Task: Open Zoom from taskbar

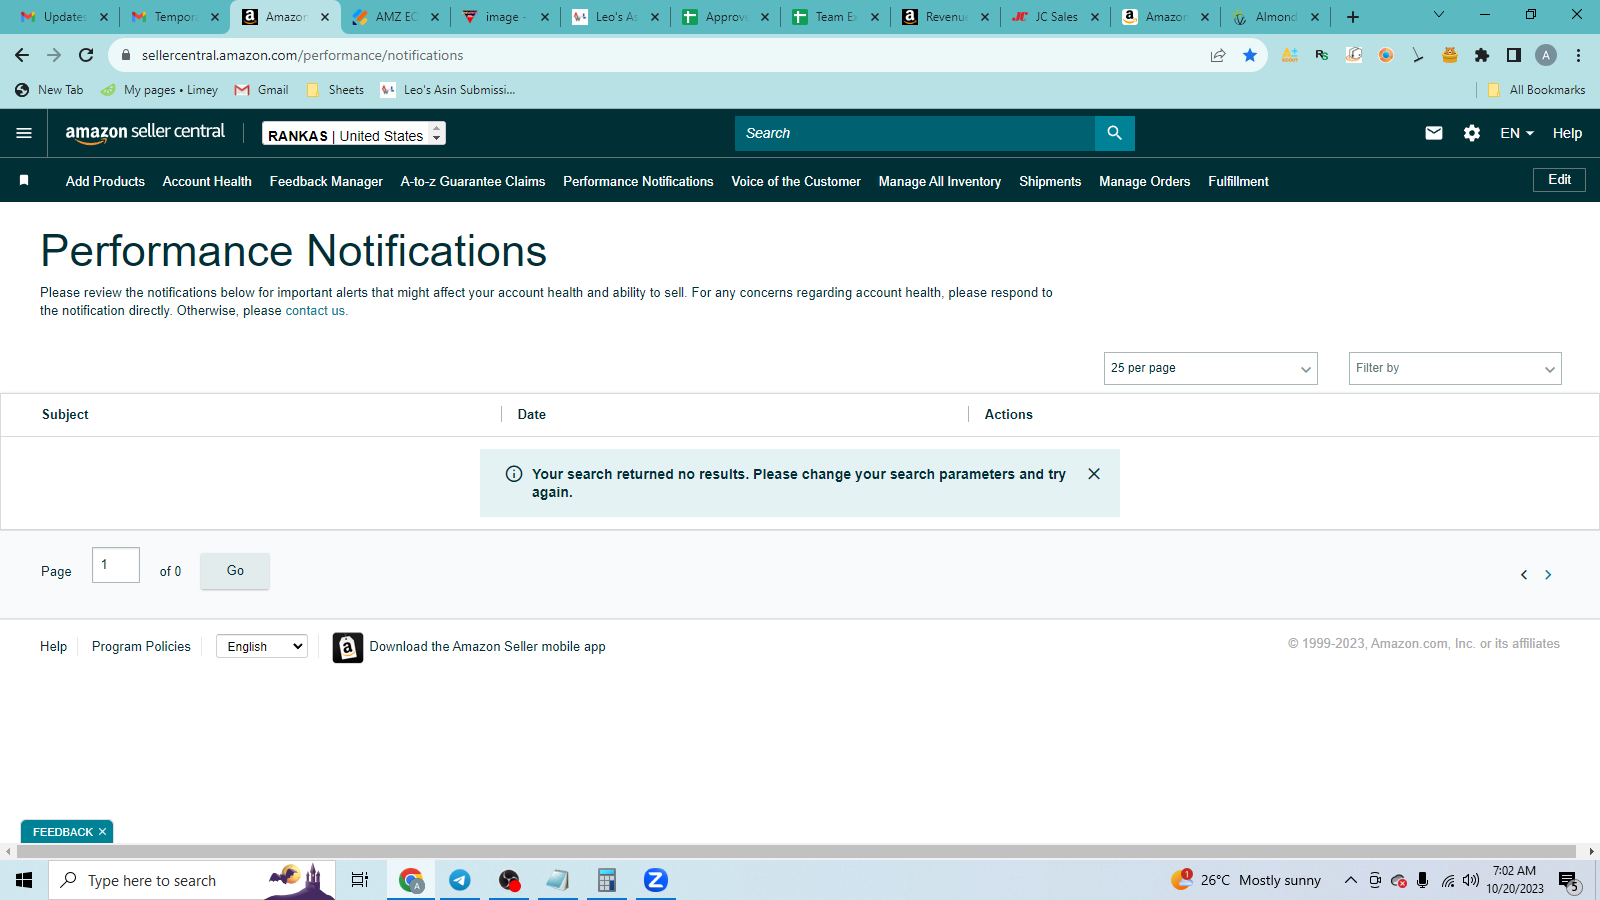Action: click(656, 880)
